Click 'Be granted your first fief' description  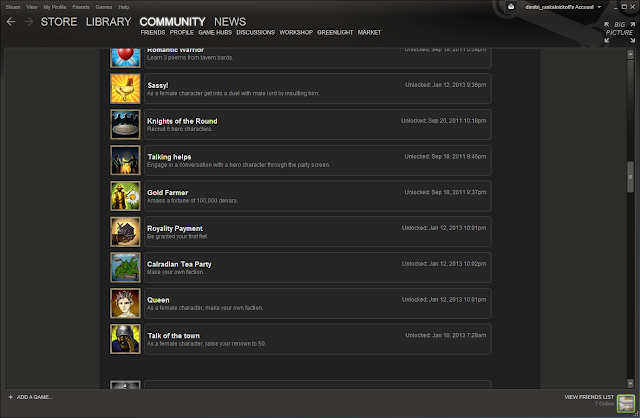tap(178, 236)
